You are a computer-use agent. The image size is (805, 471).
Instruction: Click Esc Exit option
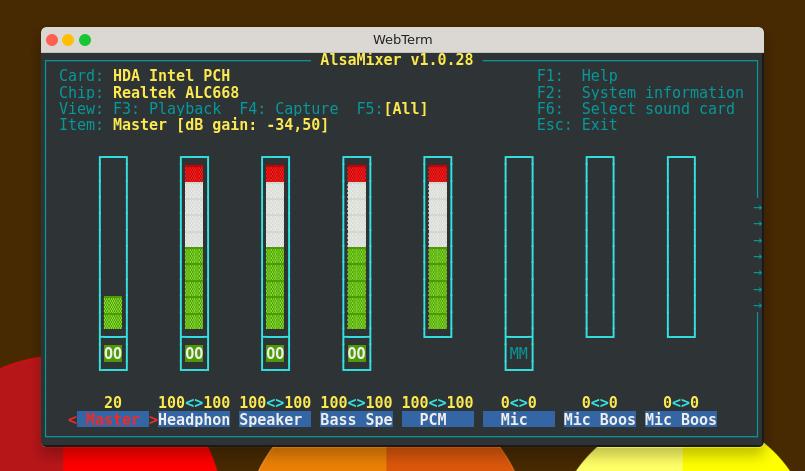tap(577, 125)
